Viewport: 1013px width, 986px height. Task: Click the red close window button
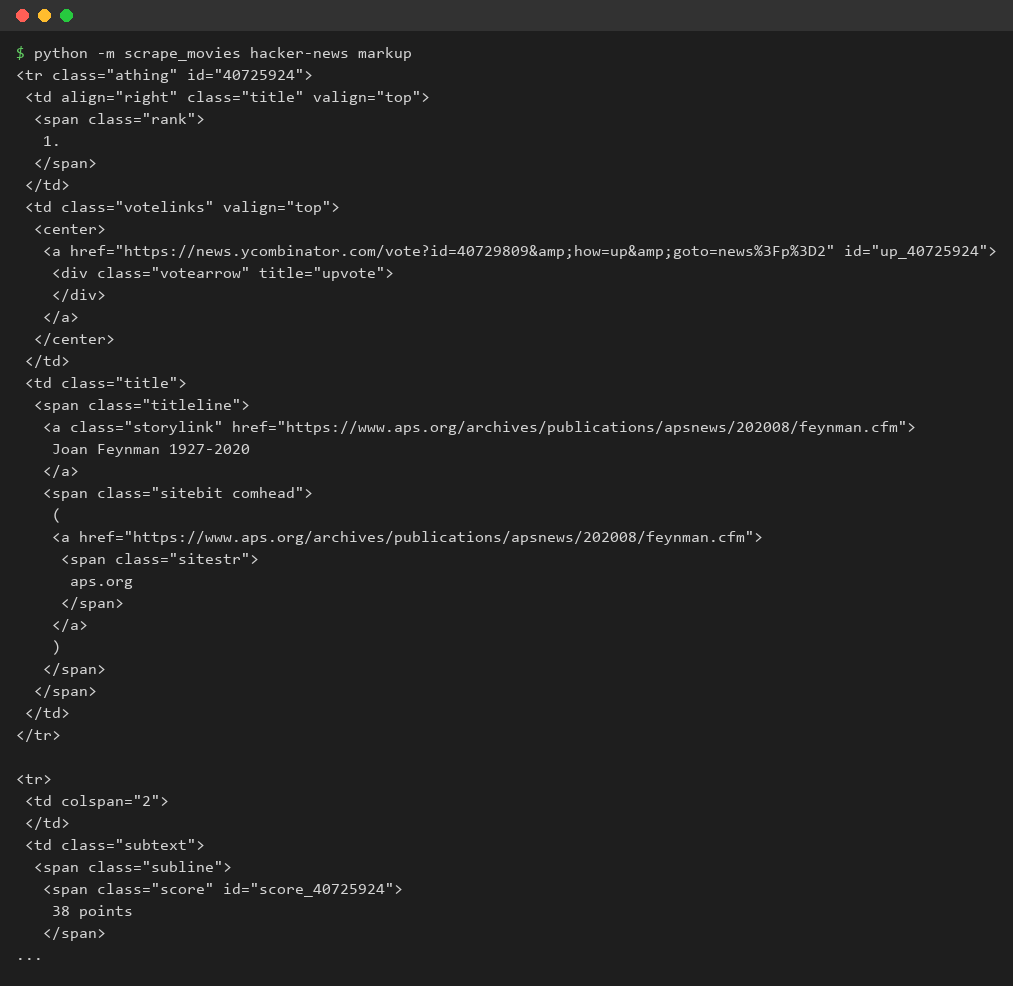pos(23,16)
